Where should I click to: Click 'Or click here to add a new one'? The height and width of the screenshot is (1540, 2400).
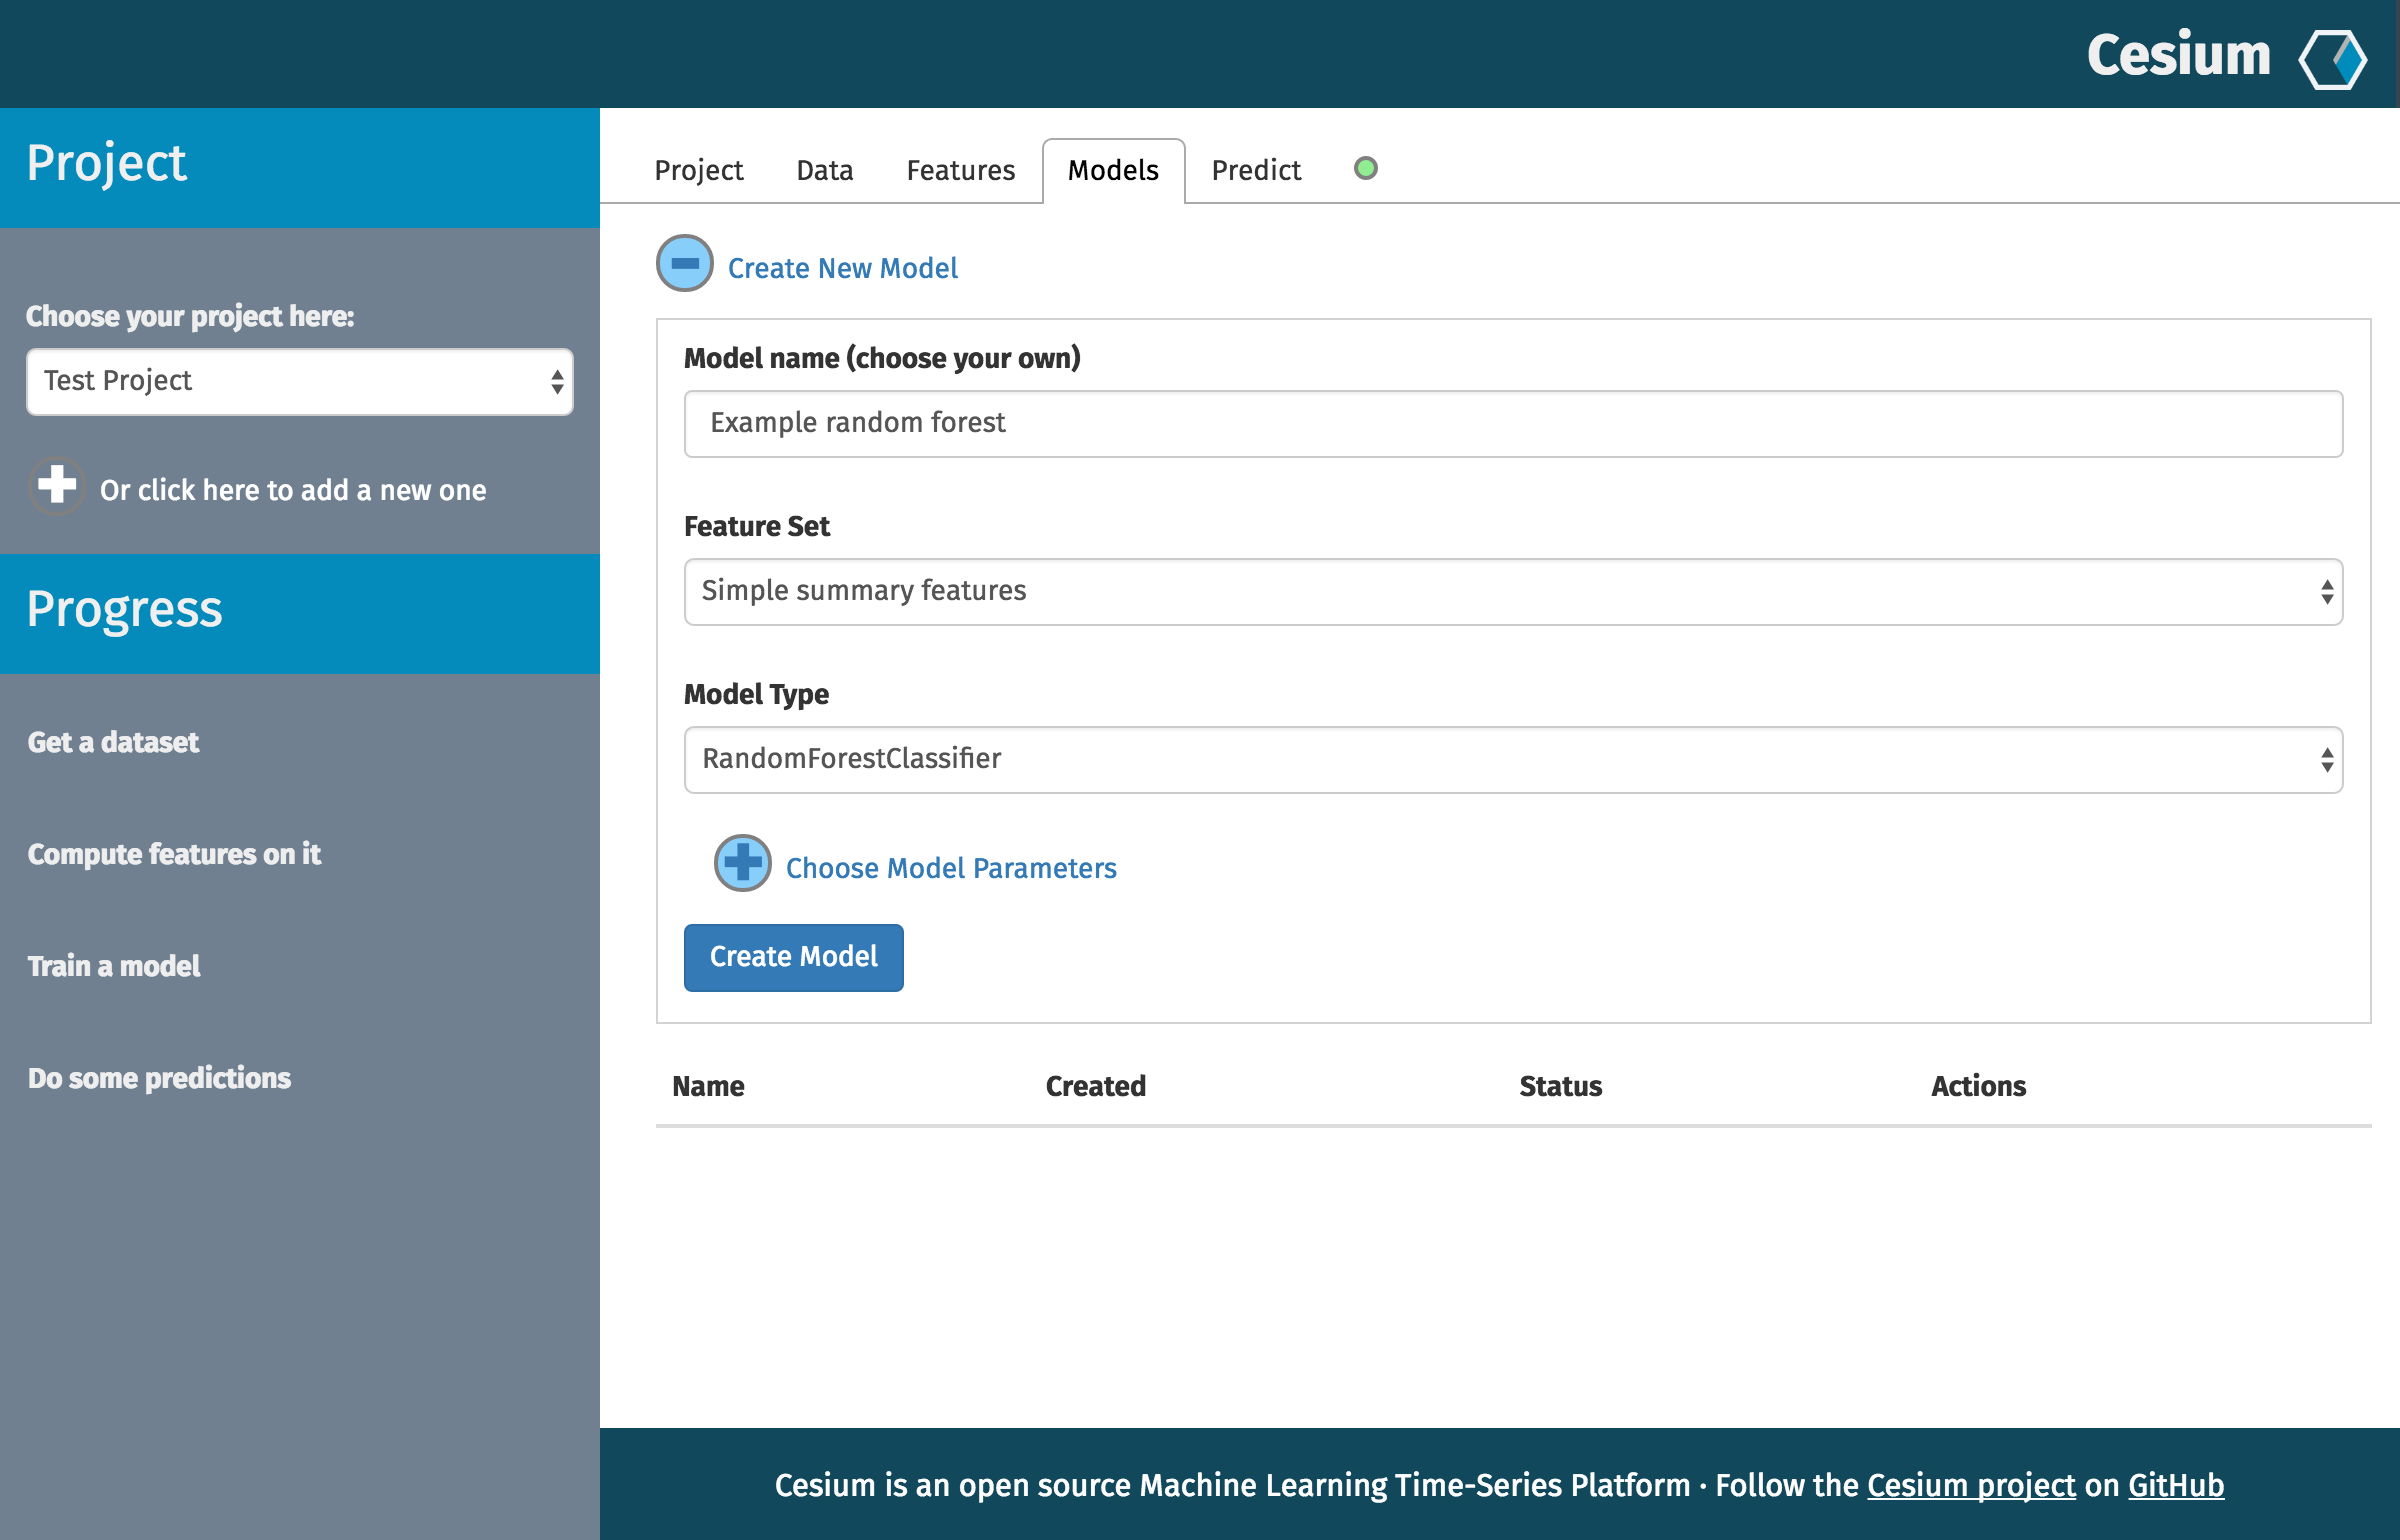pos(293,490)
